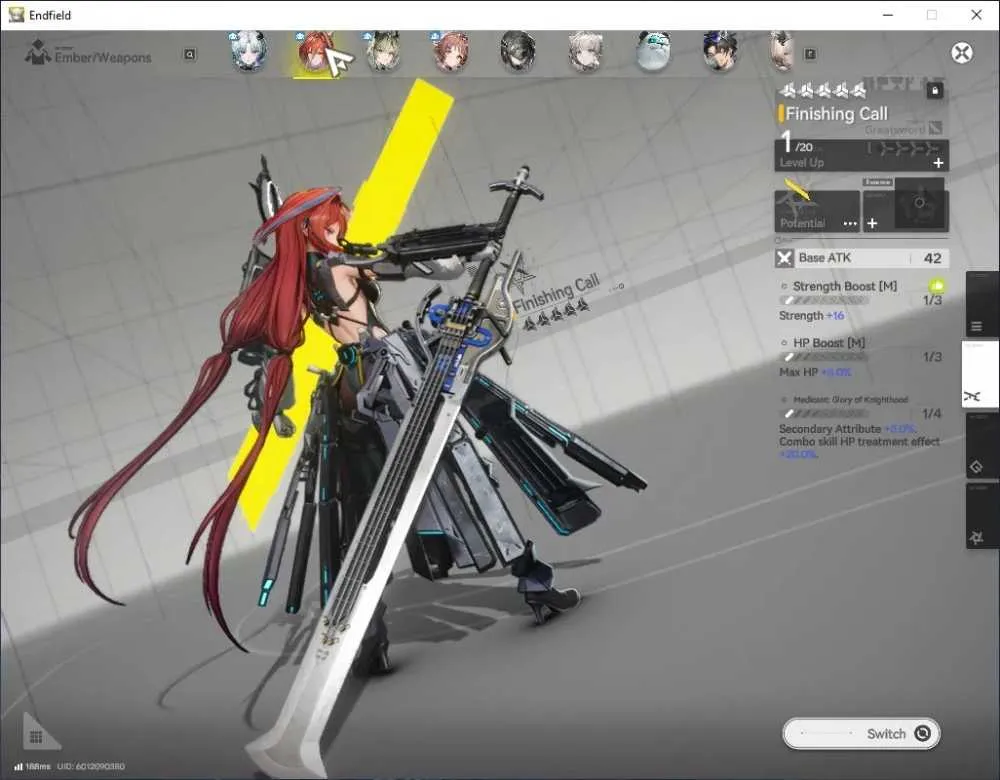Click the grid menu icon bottom-left
Screen dimensions: 1000x780
(x=36, y=737)
